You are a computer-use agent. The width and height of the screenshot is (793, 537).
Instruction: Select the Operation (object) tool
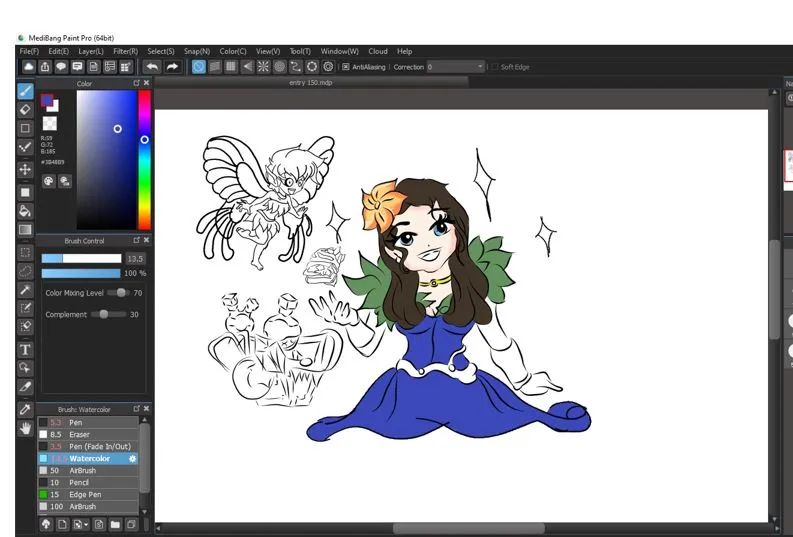25,368
